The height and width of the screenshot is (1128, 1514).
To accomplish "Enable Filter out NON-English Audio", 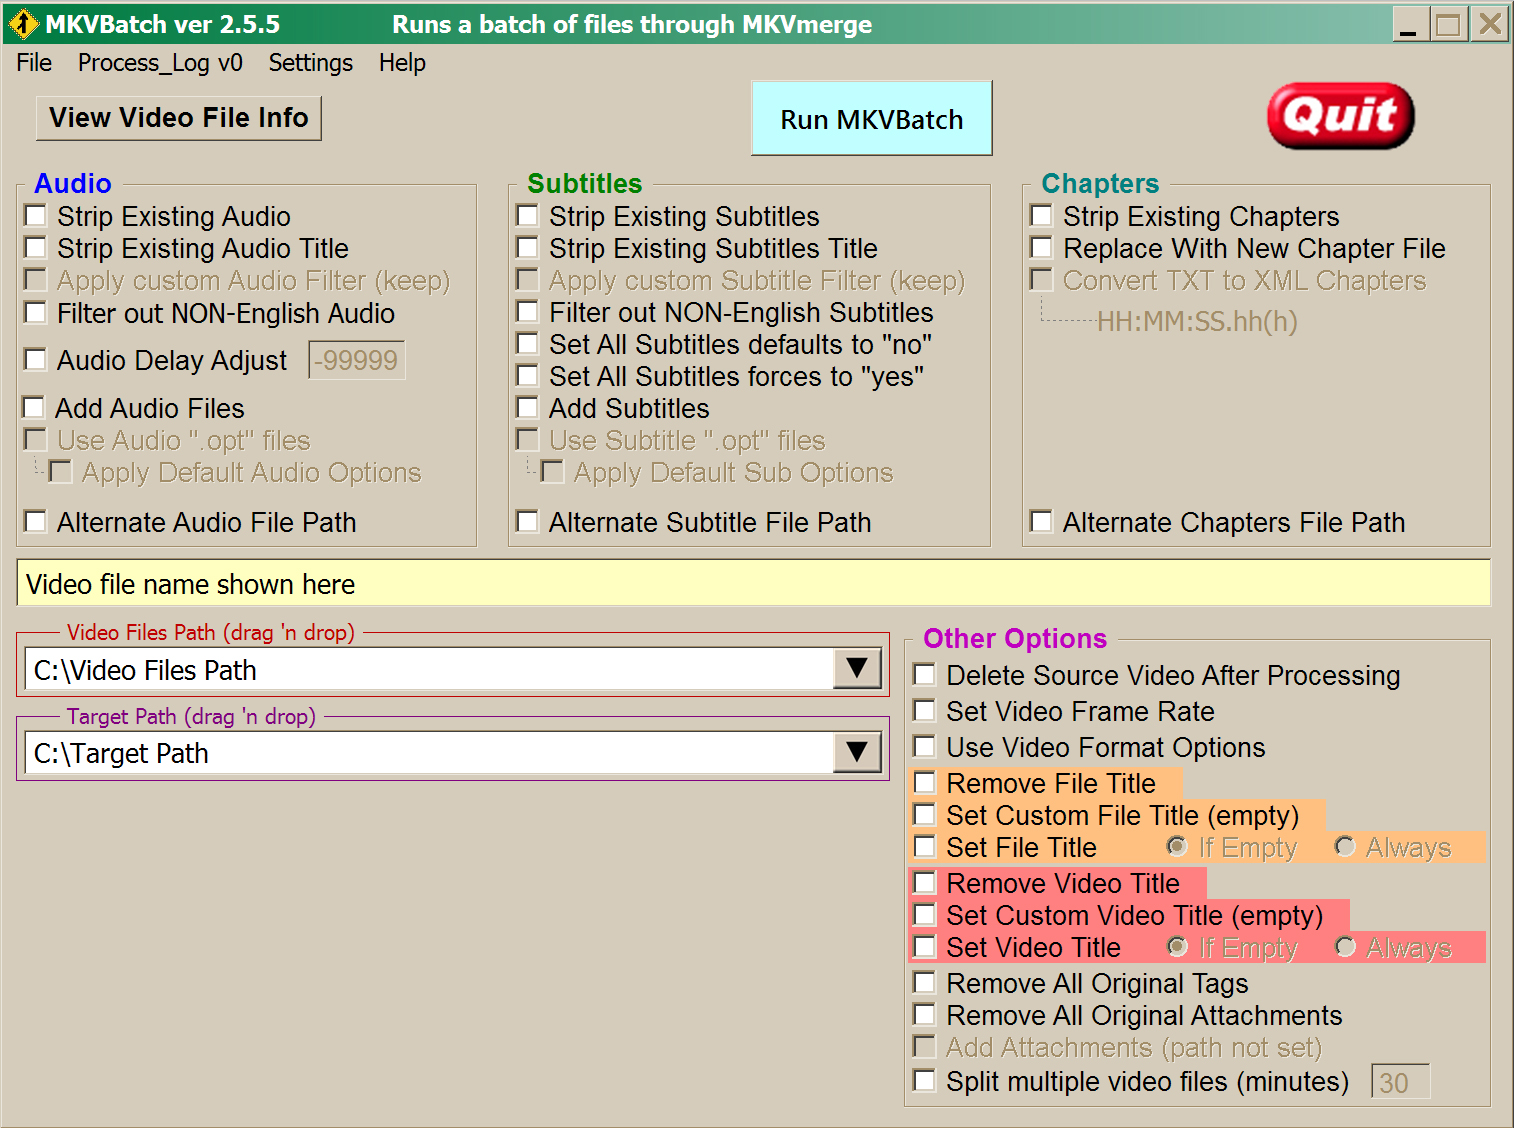I will (x=36, y=313).
